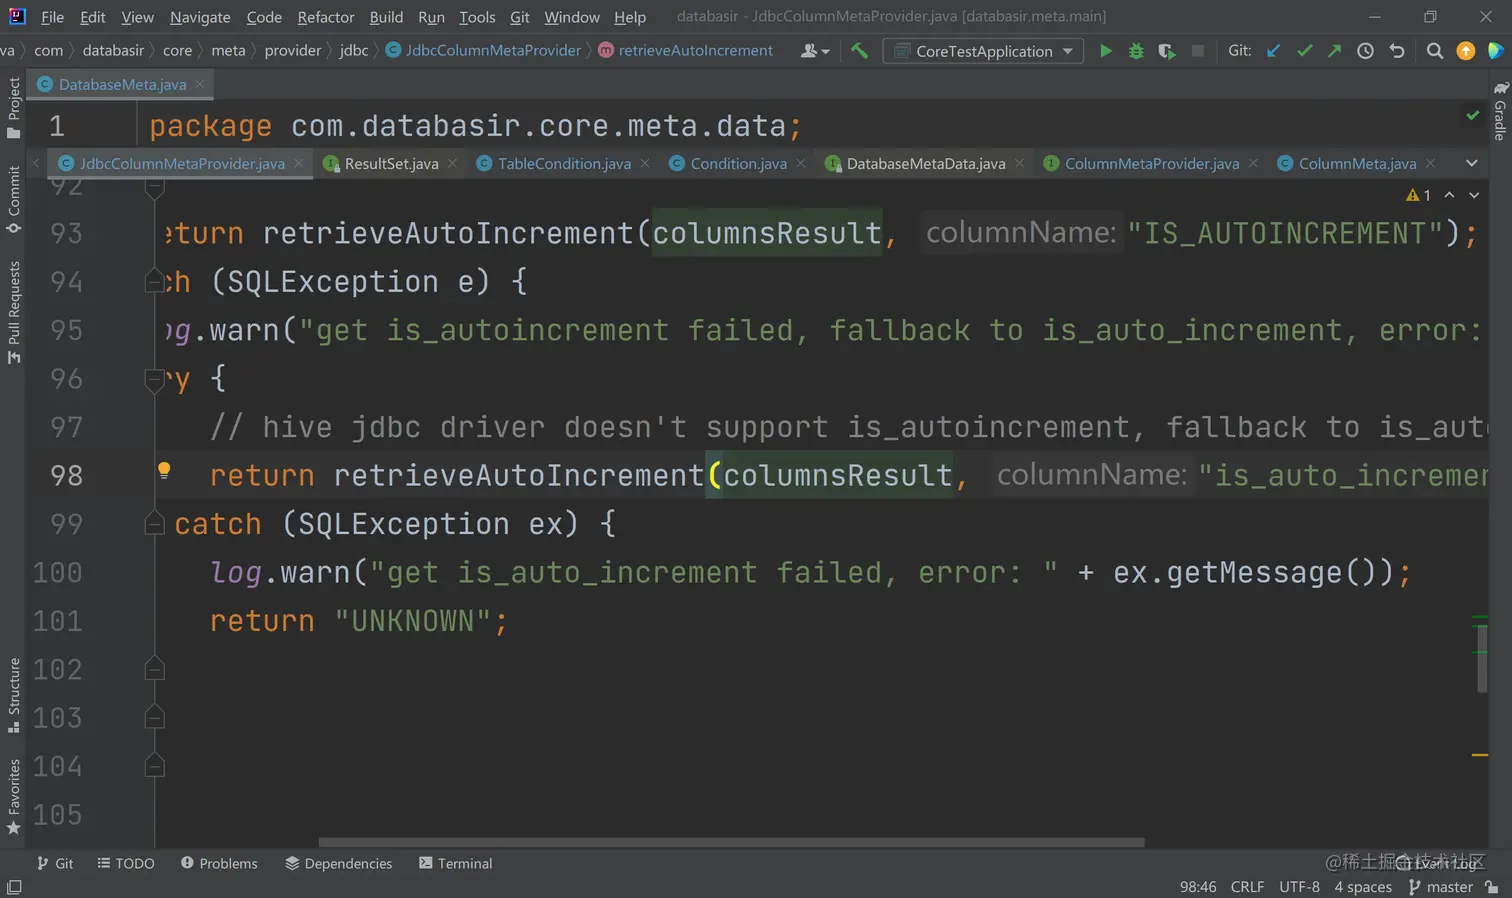Open the Build menu
This screenshot has height=898, width=1512.
coord(386,17)
